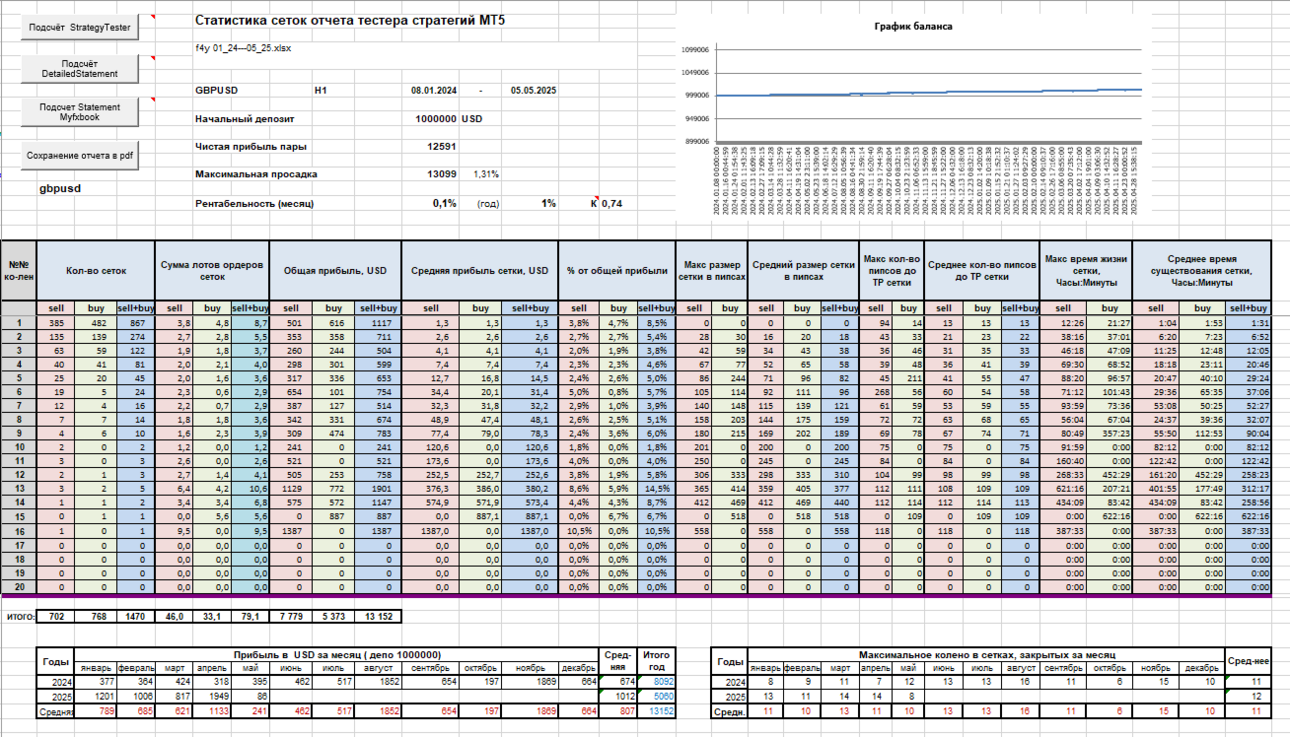Viewport: 1290px width, 737px height.
Task: Select the Макс время жизни сетки header
Action: click(x=1084, y=270)
